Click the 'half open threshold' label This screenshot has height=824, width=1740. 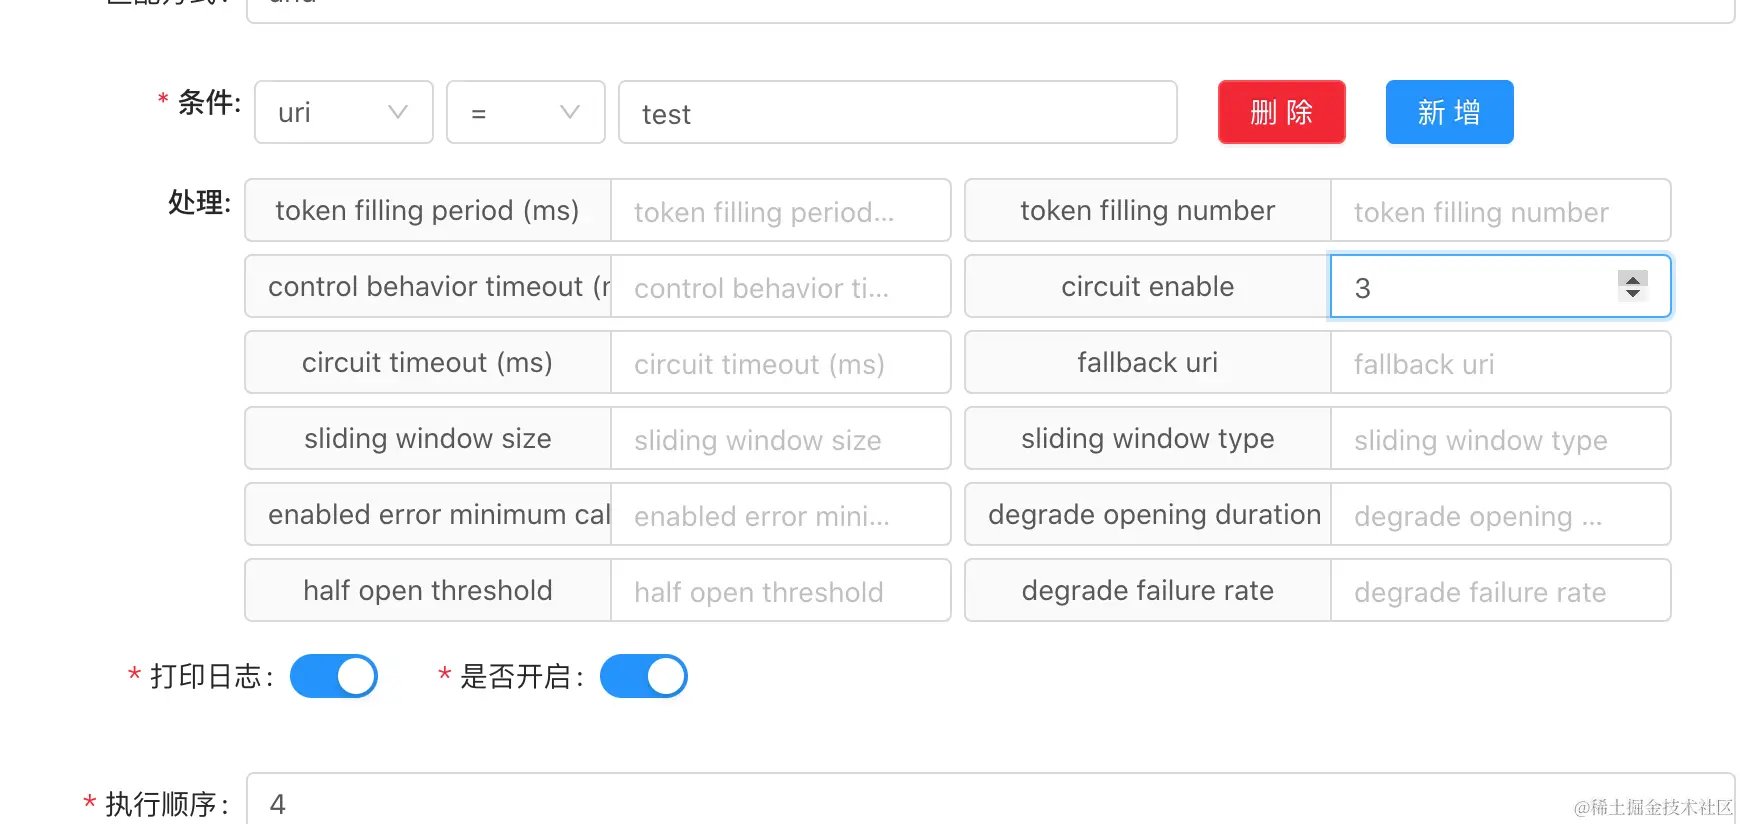[x=427, y=591]
